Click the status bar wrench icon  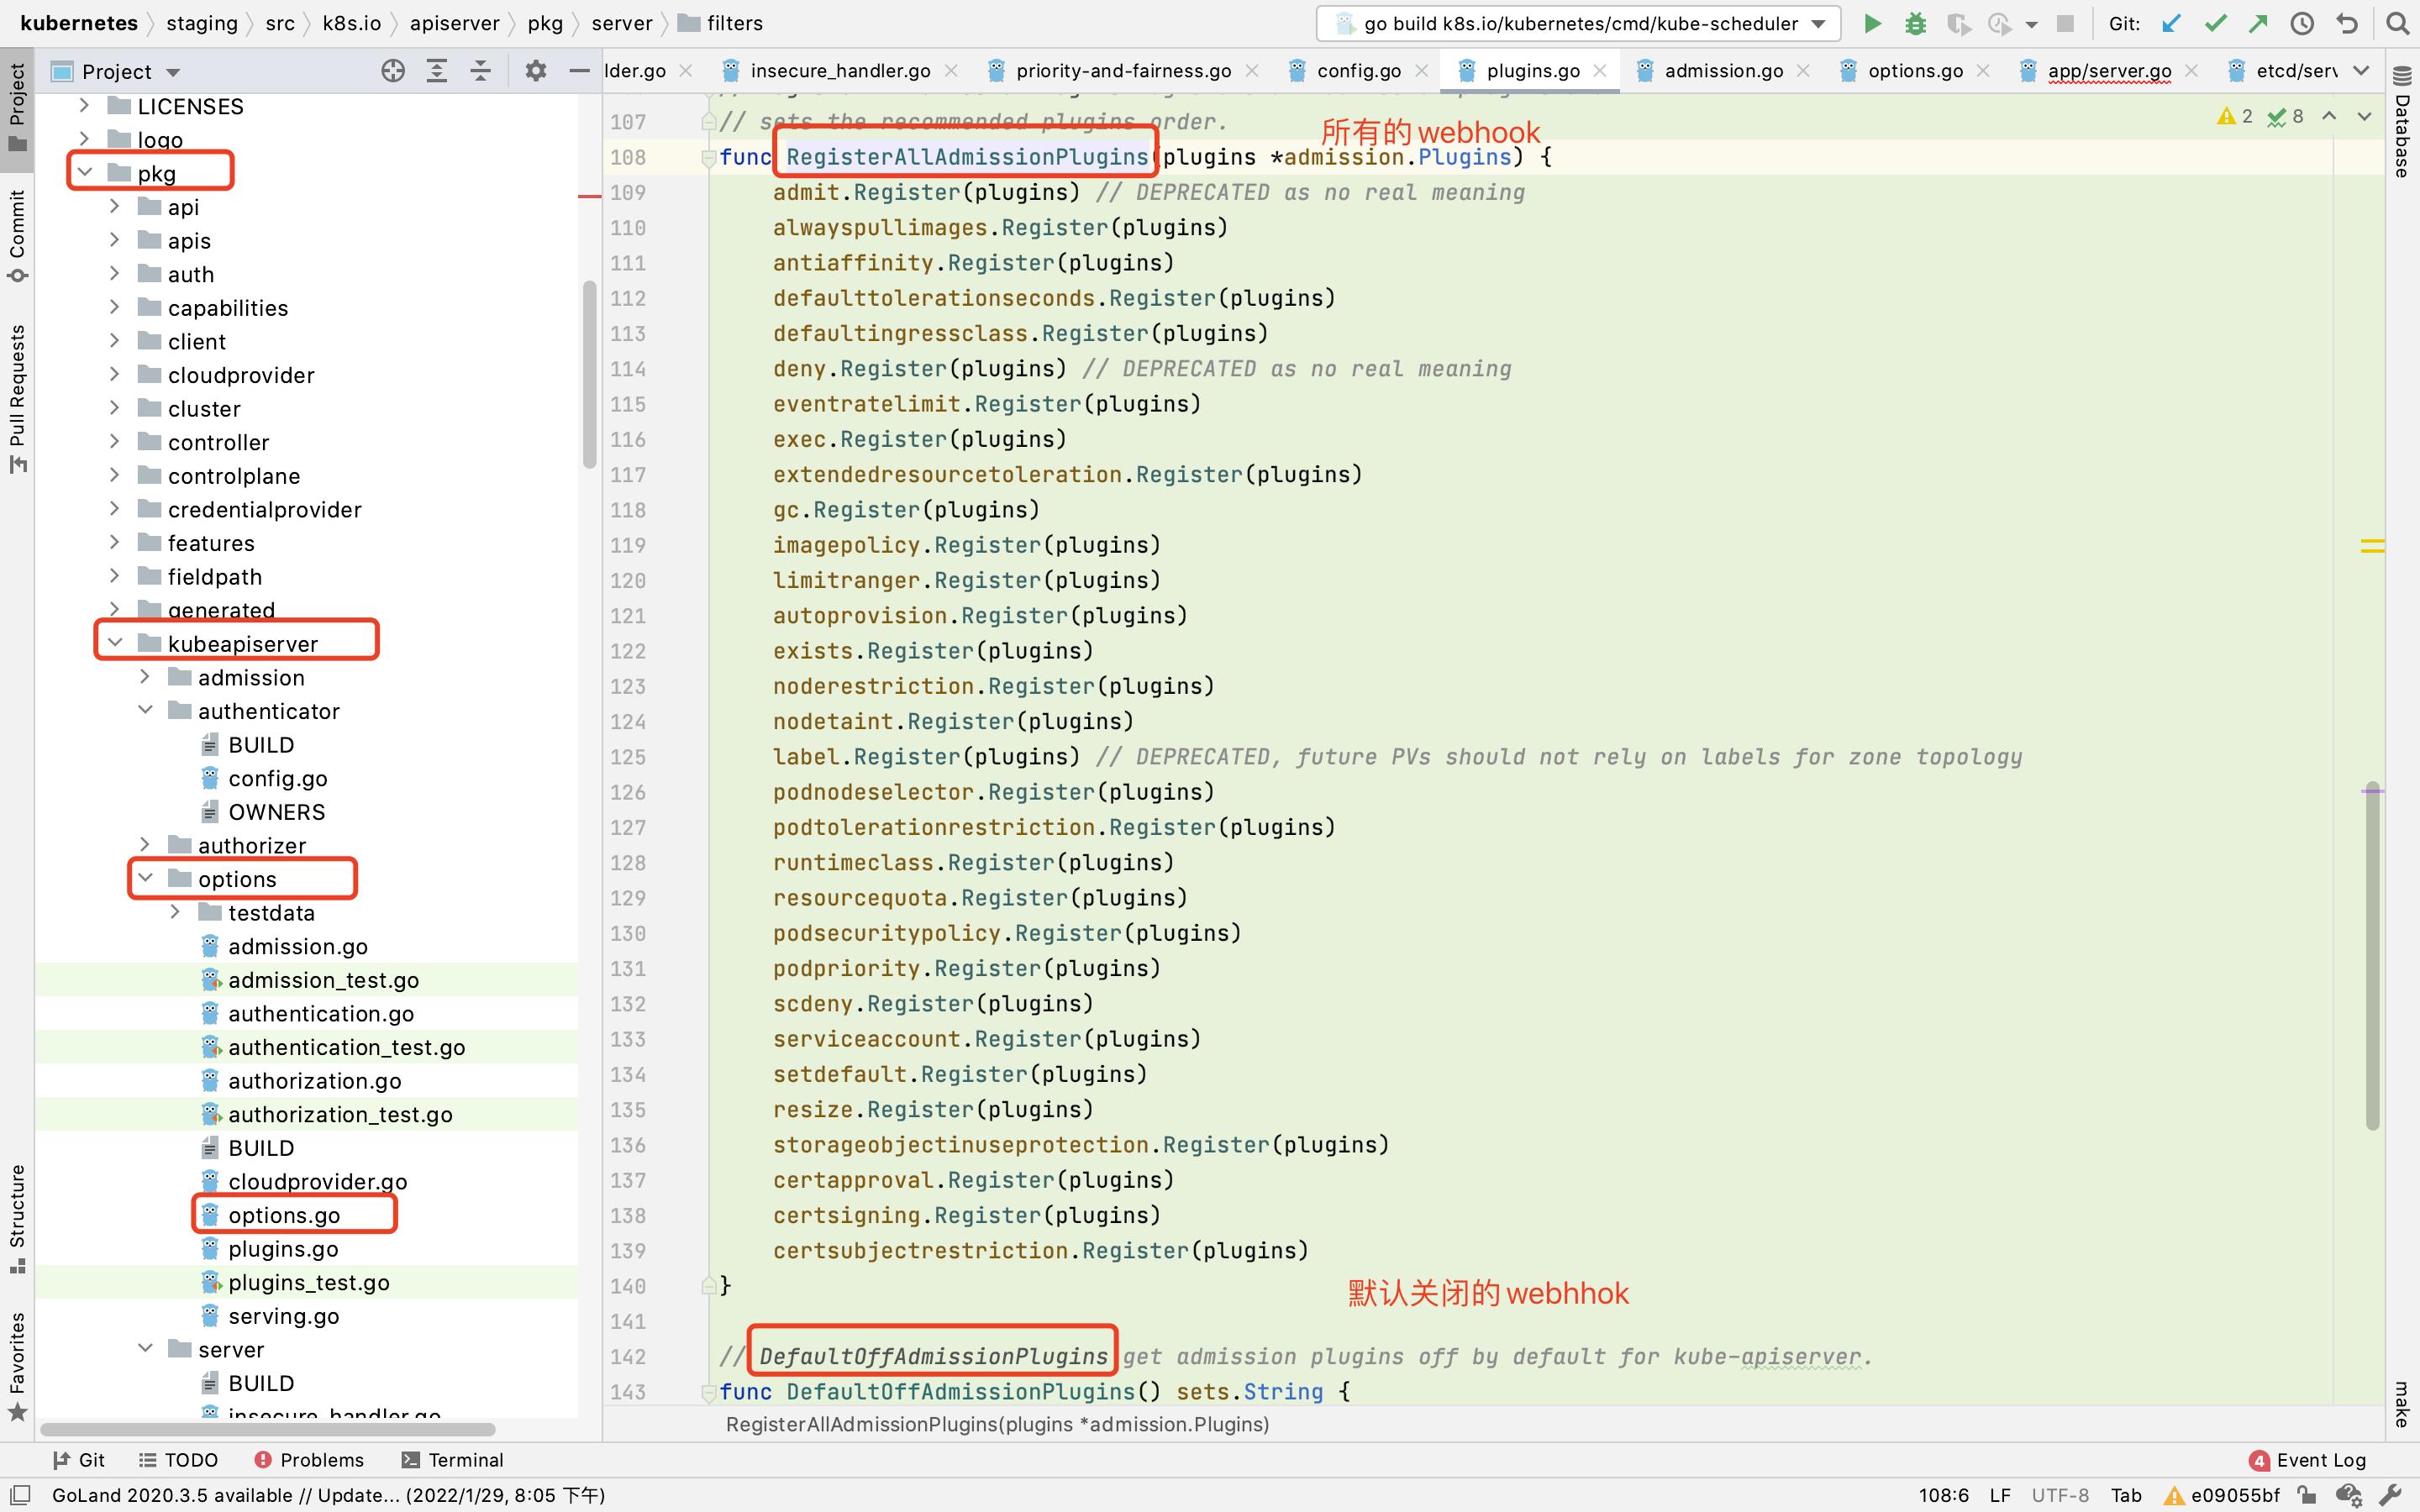coord(2390,1495)
